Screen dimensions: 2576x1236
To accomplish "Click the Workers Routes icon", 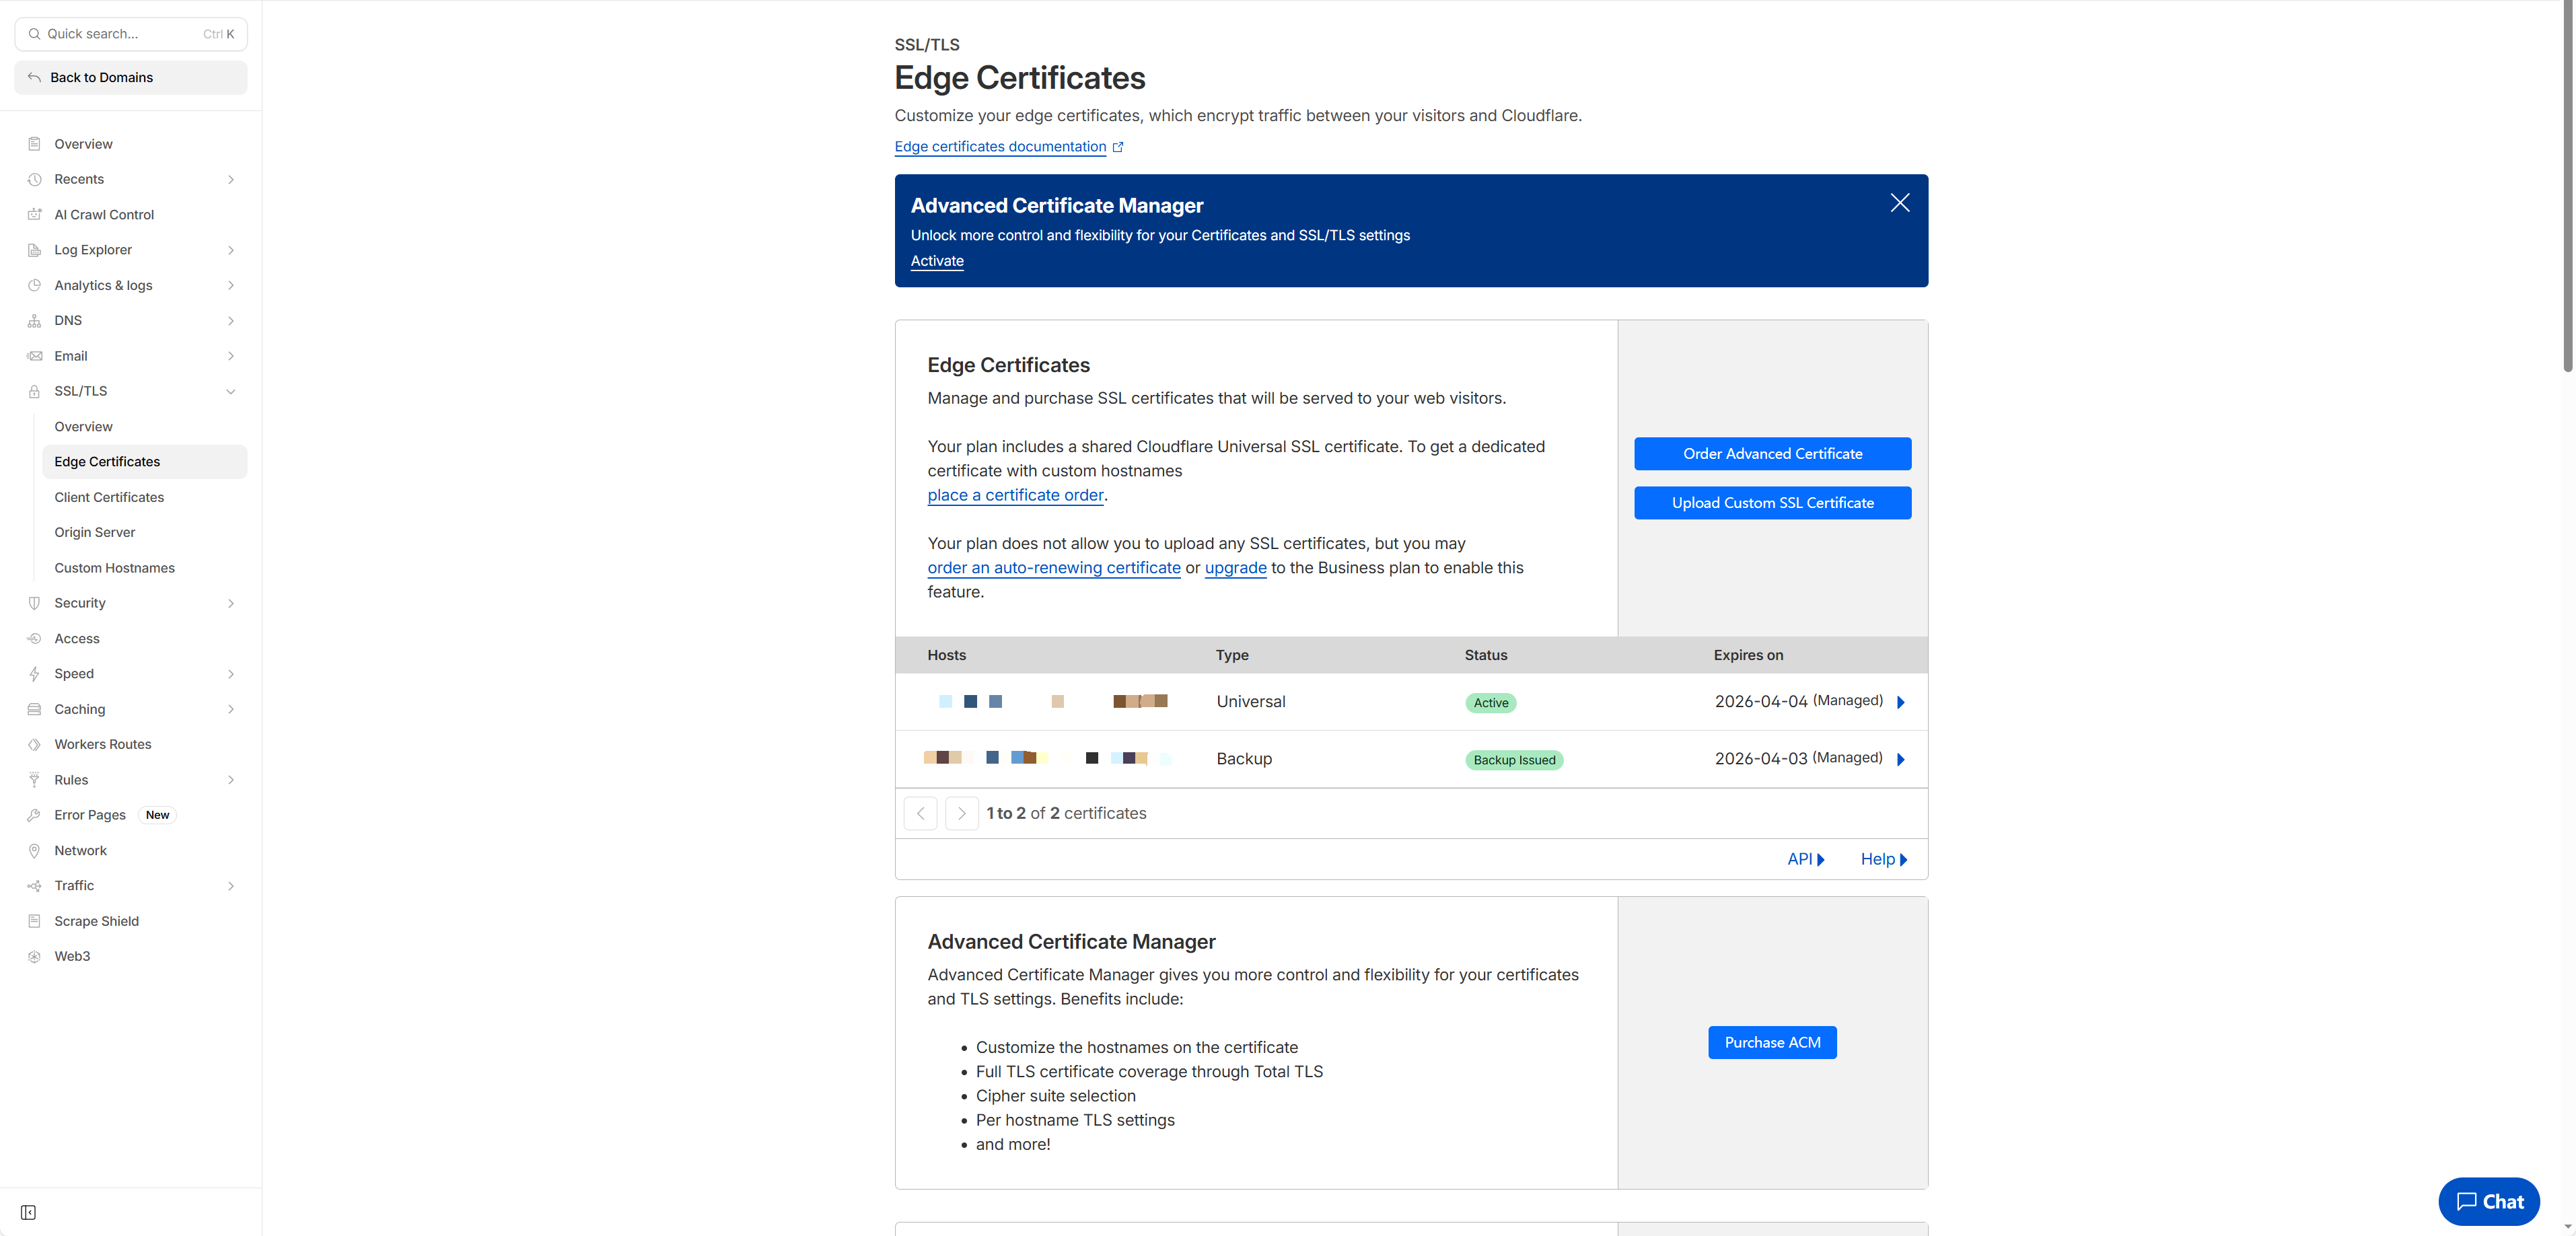I will pos(34,744).
